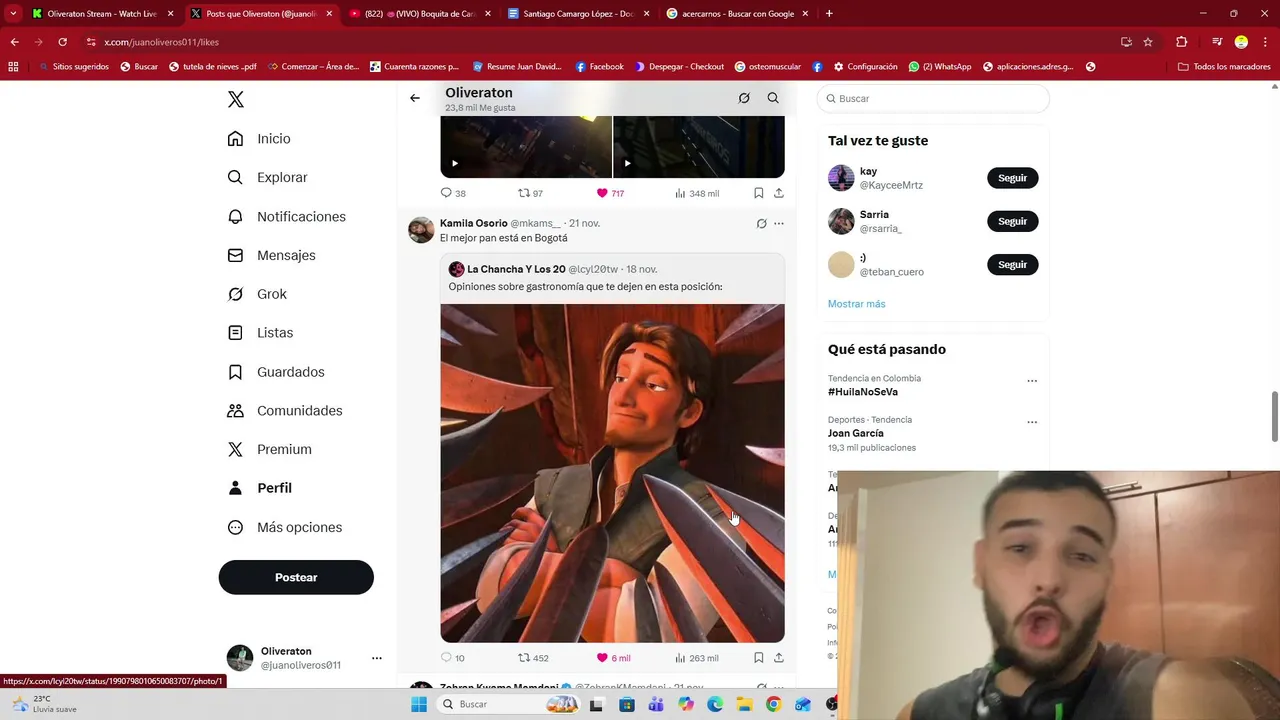The width and height of the screenshot is (1280, 720).
Task: Open the Flynn Rider knives image
Action: click(612, 473)
